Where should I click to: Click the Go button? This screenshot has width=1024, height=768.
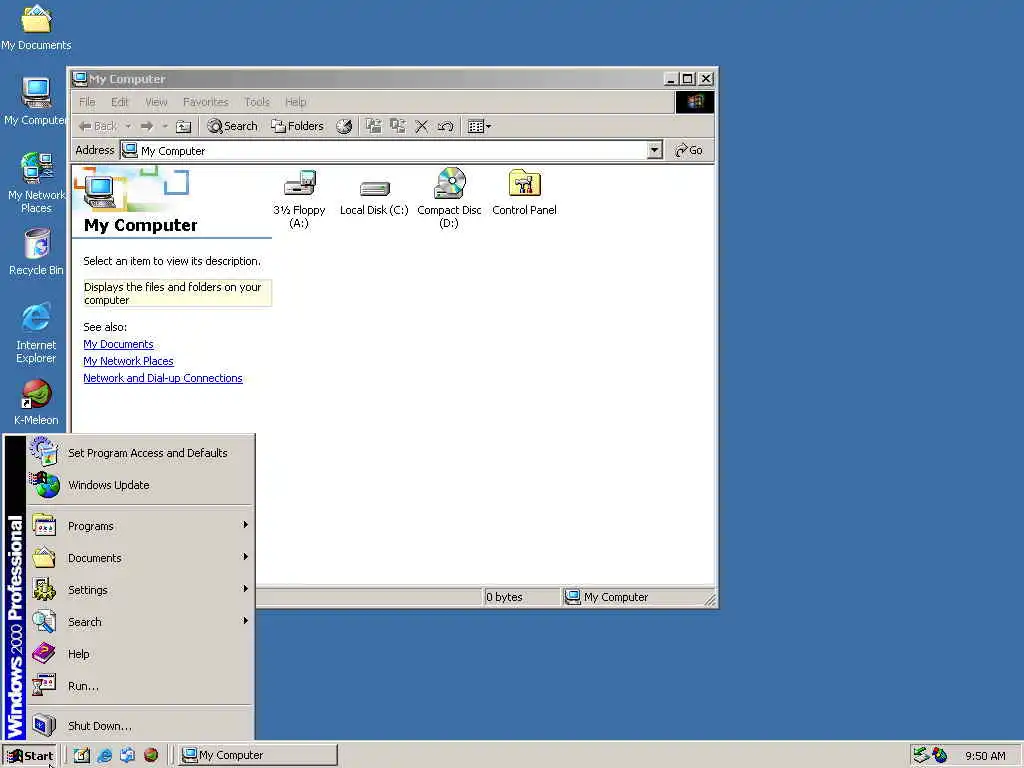tap(689, 150)
